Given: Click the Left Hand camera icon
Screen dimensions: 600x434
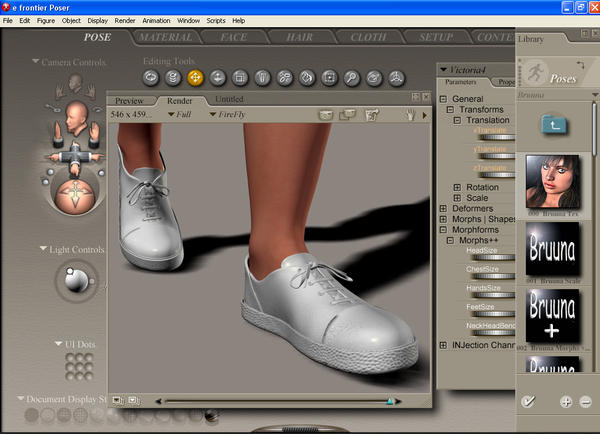Looking at the screenshot, I should click(59, 91).
